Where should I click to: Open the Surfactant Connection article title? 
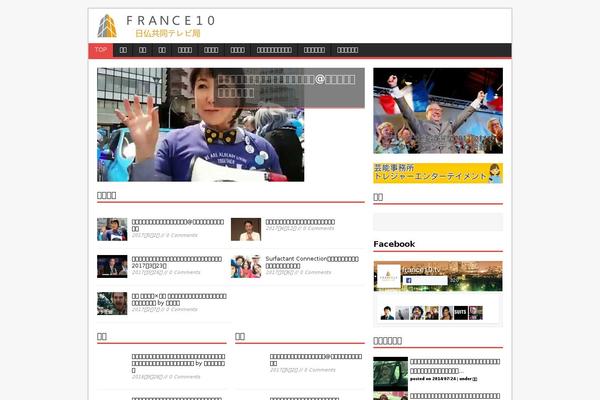click(x=312, y=262)
